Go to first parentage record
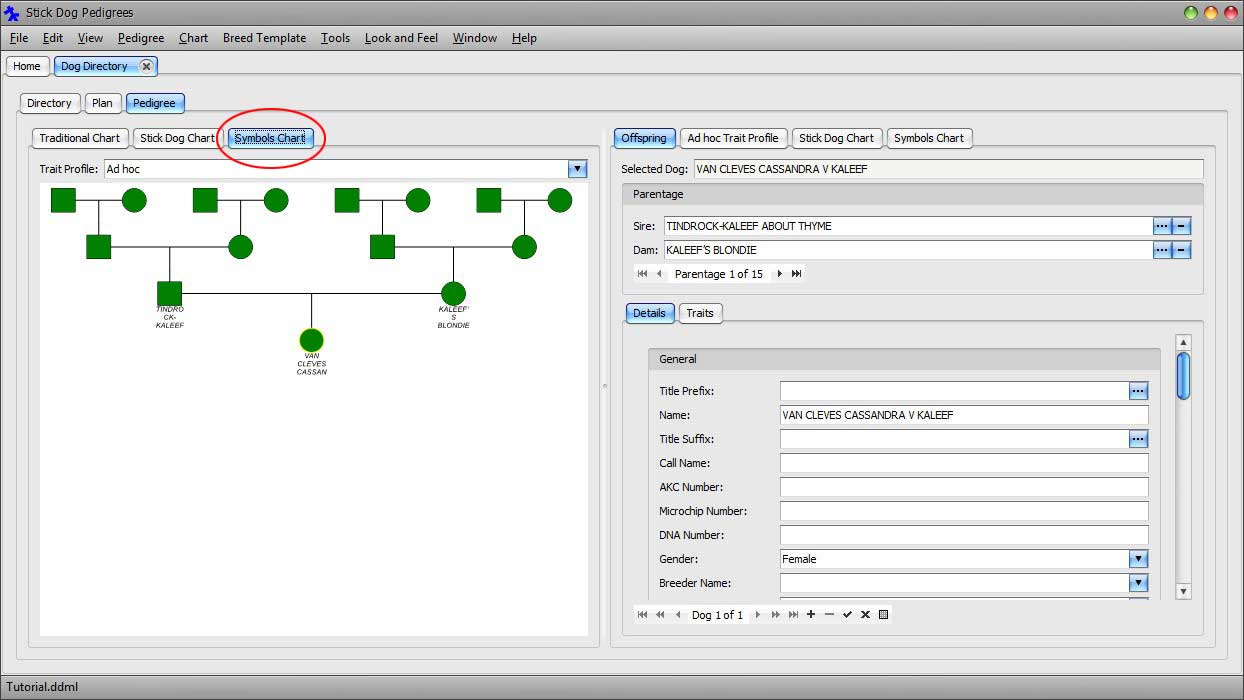Image resolution: width=1244 pixels, height=700 pixels. (x=641, y=273)
